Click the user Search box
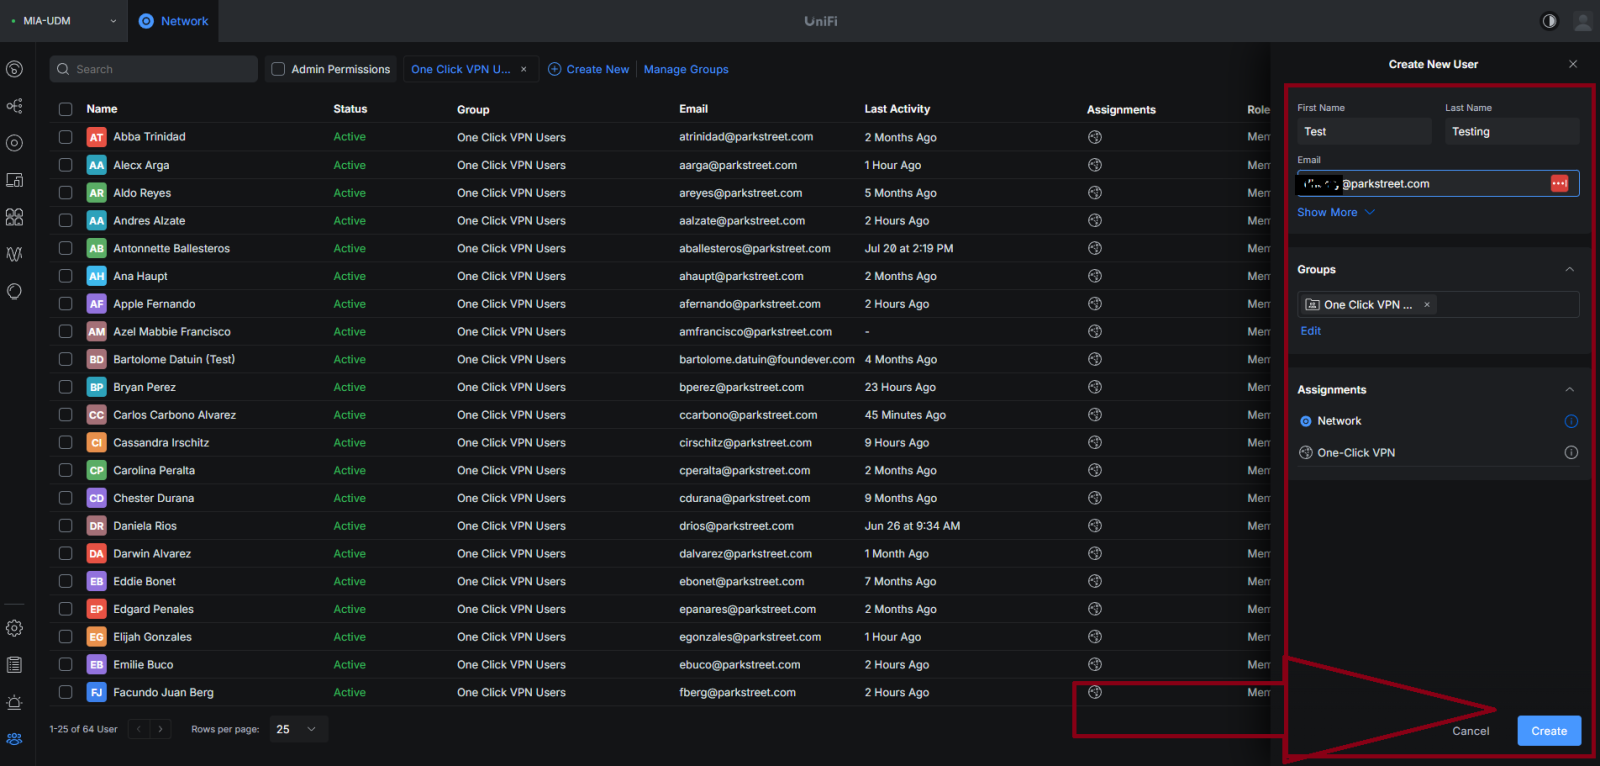 click(153, 69)
